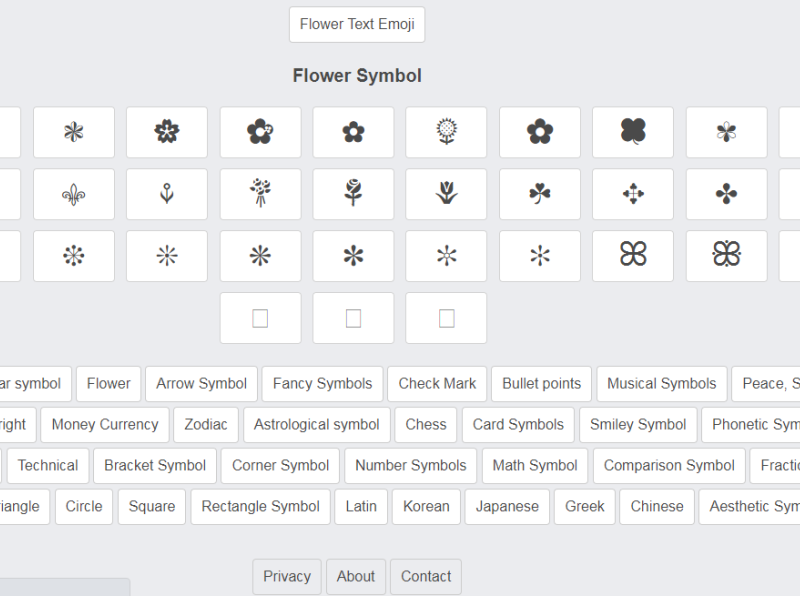Open the Zodiac symbols page

206,424
